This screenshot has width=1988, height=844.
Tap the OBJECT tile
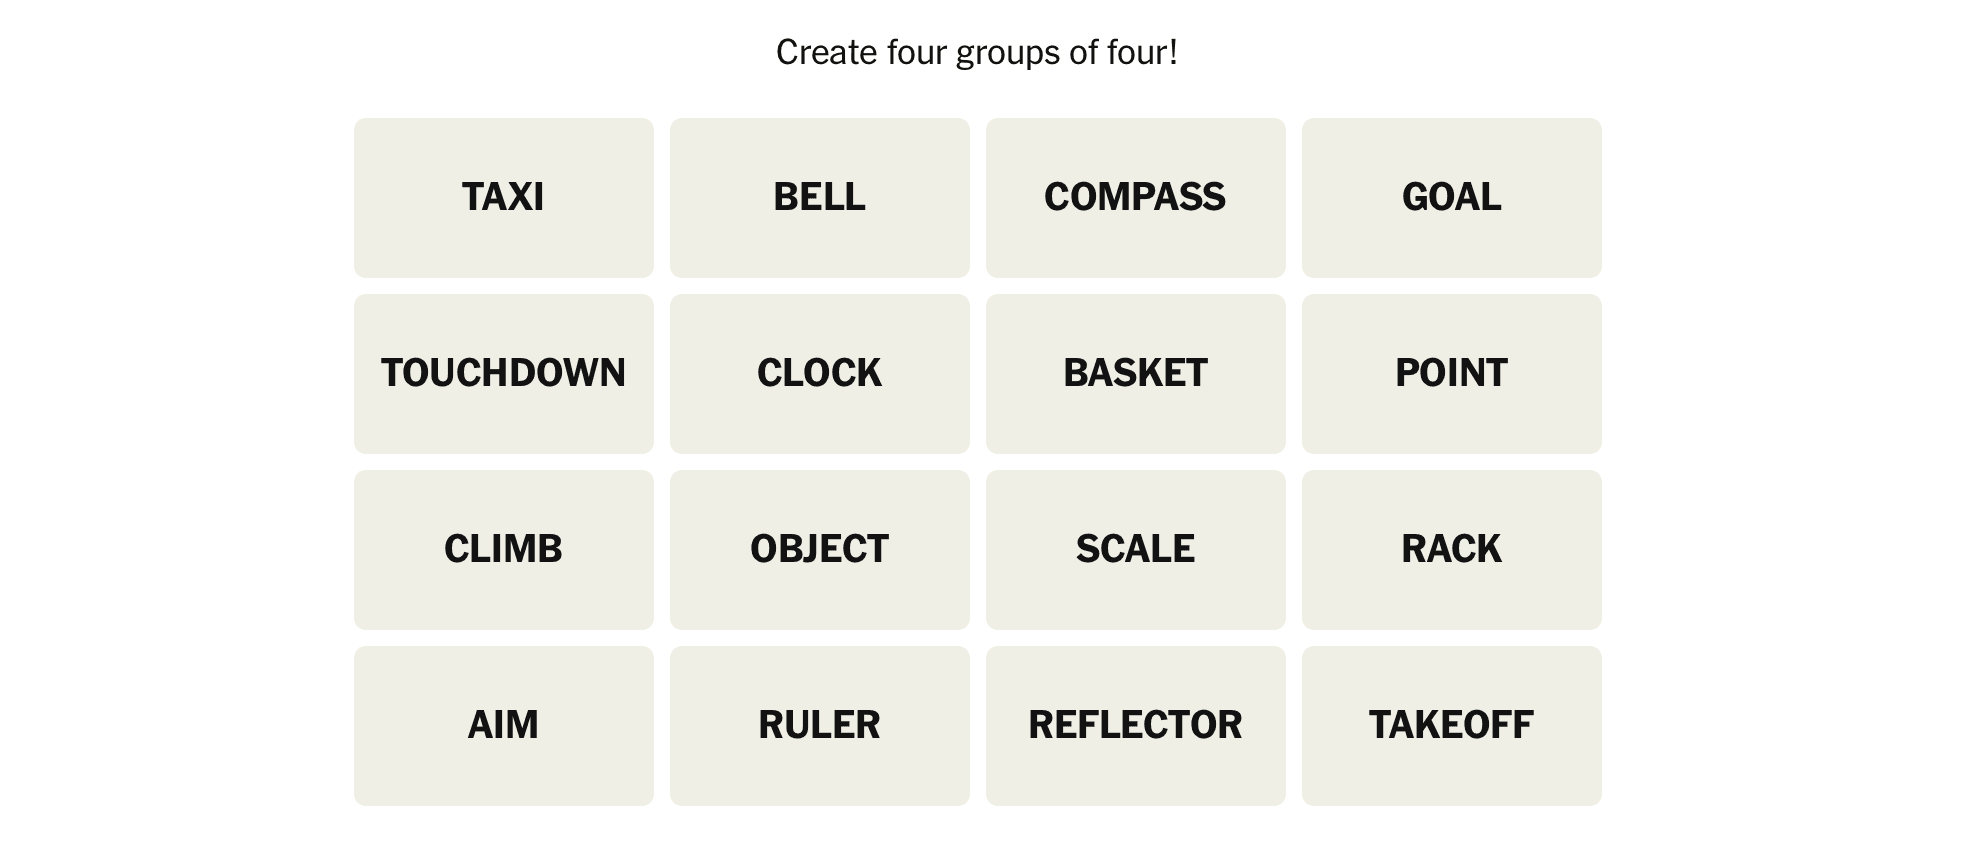[x=819, y=550]
